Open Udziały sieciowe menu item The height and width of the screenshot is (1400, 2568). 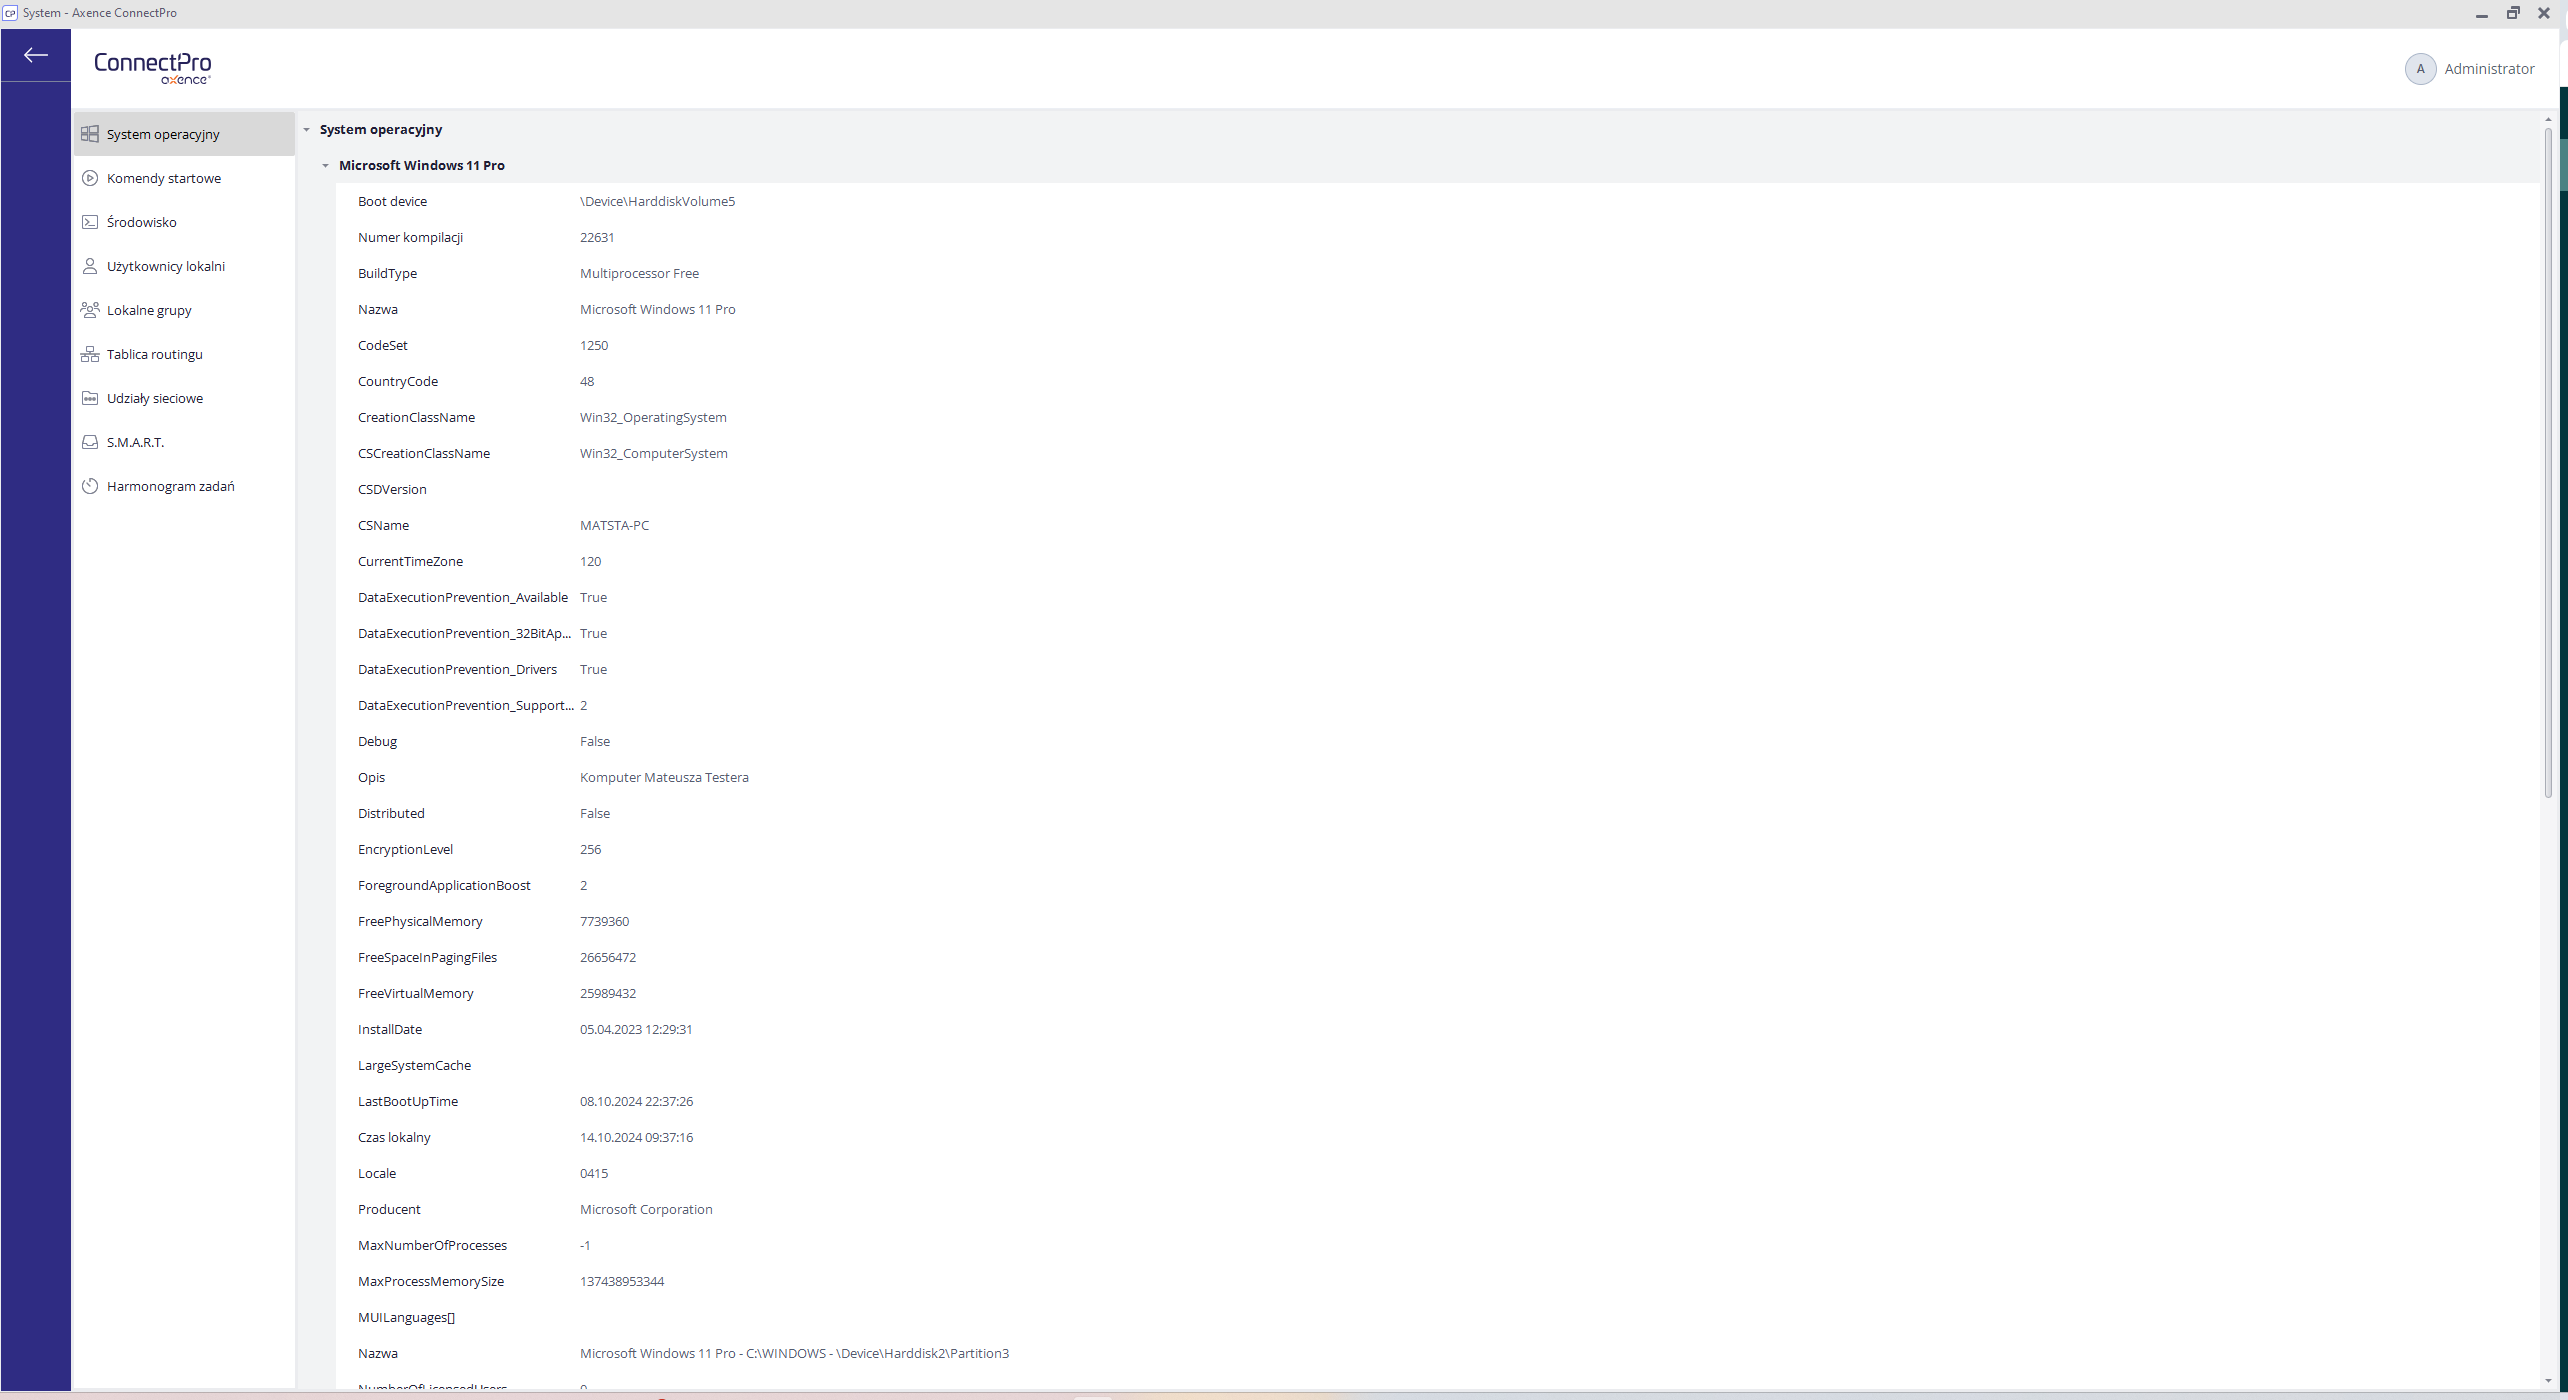184,398
